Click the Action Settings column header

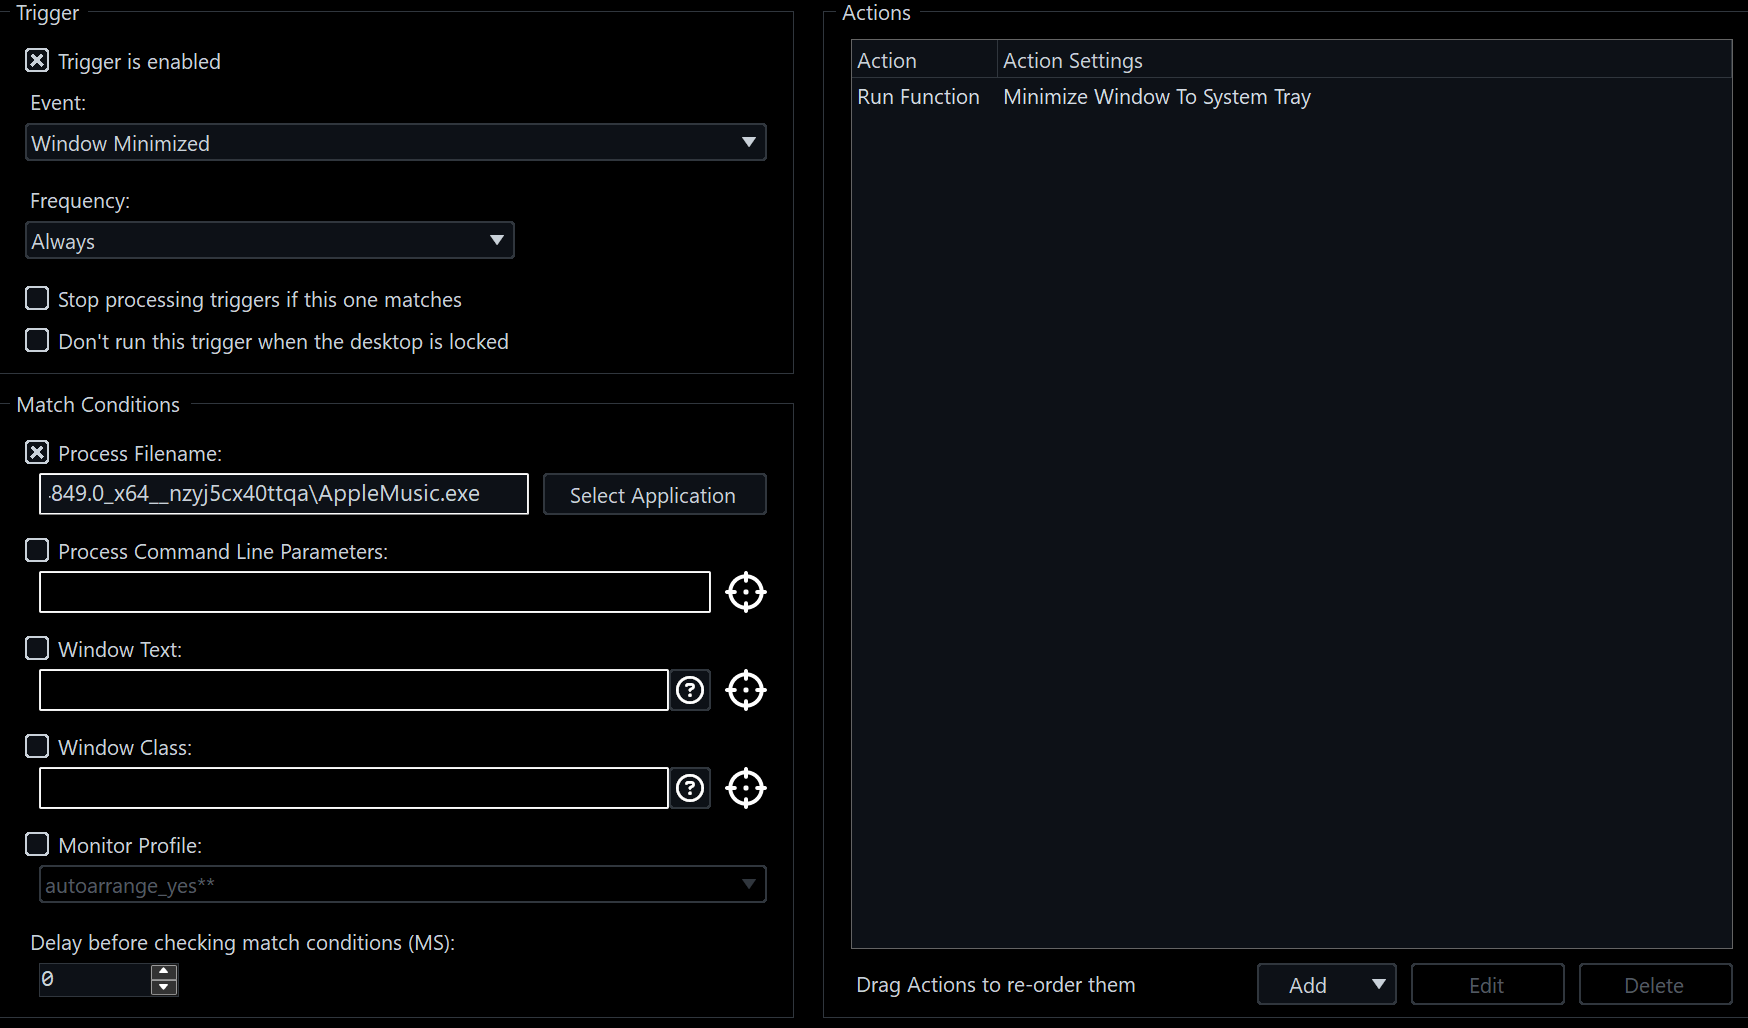tap(1072, 61)
